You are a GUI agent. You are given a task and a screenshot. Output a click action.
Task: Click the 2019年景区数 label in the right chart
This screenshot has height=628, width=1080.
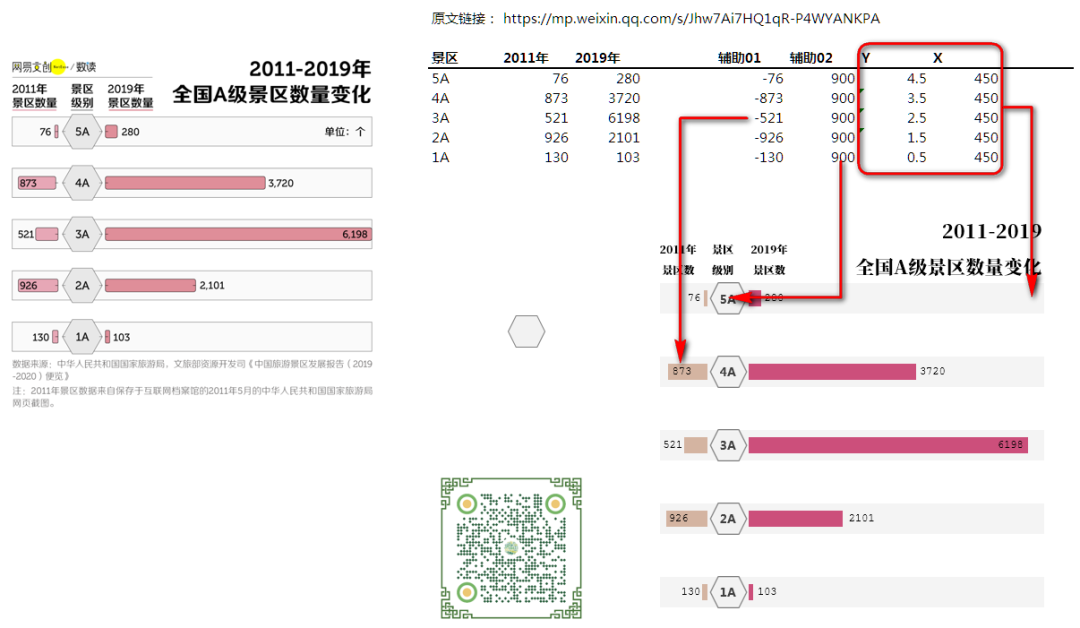[769, 260]
